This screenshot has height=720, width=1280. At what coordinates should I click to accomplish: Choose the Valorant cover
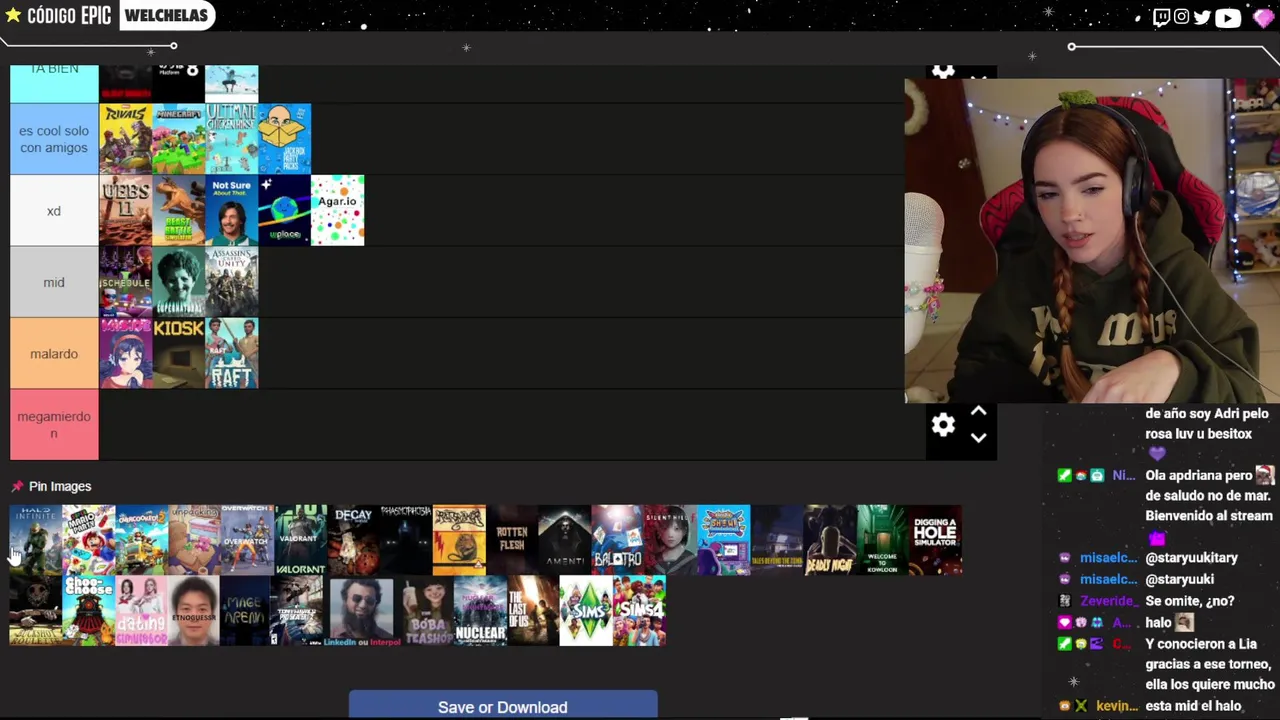pos(300,540)
